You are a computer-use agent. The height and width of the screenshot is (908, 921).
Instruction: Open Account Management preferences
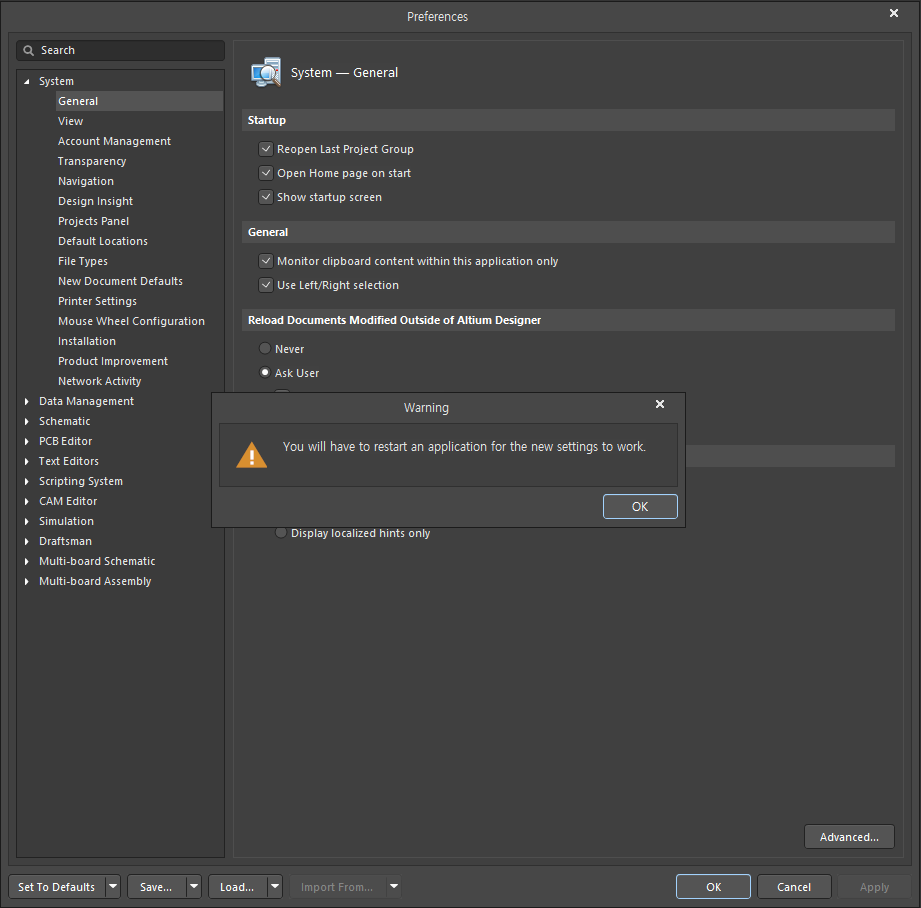click(115, 141)
